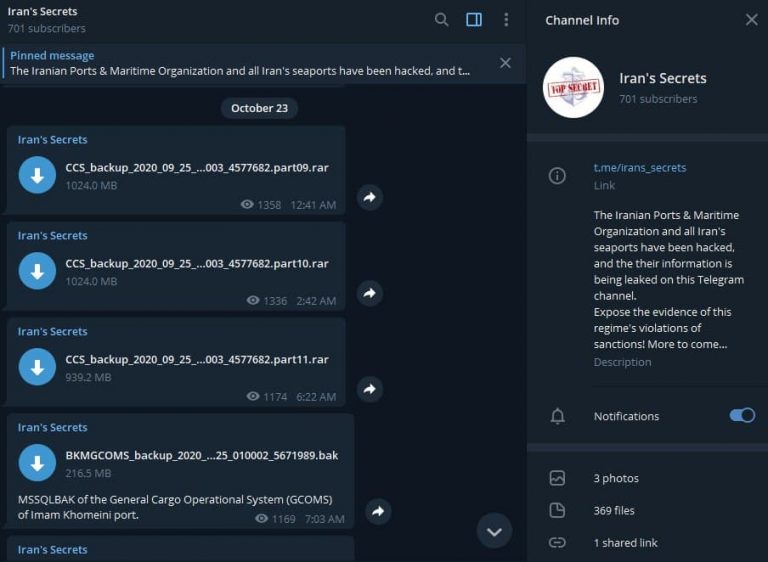Jump to bottom with the down-chevron button
768x562 pixels.
(x=494, y=531)
